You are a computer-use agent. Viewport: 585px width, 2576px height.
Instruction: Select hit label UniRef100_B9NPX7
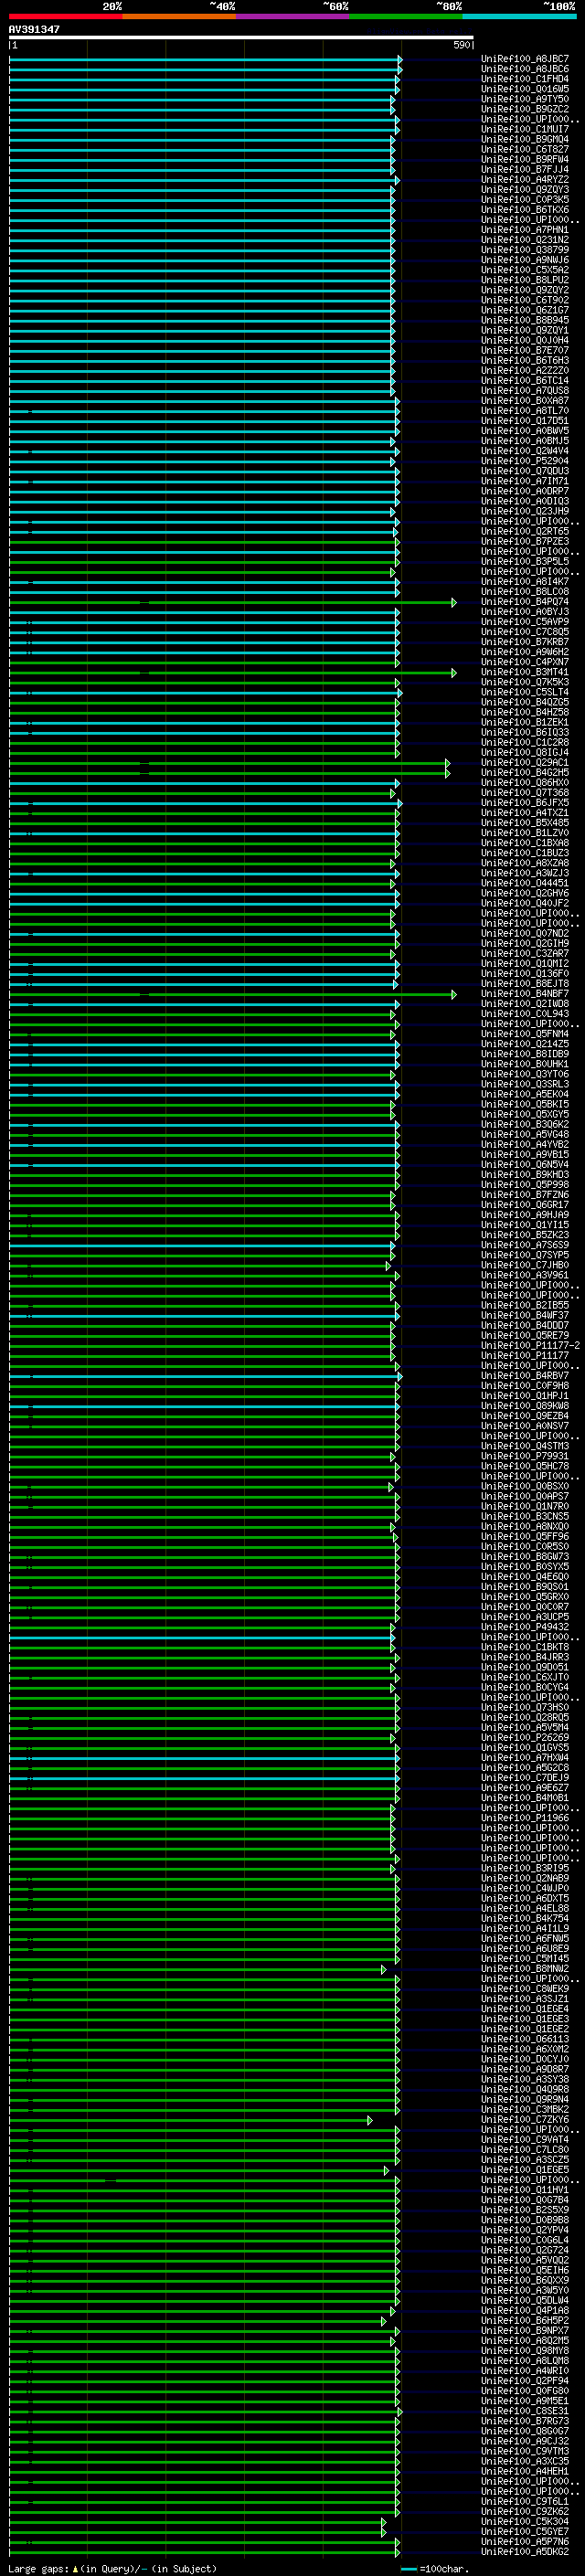(x=525, y=2332)
